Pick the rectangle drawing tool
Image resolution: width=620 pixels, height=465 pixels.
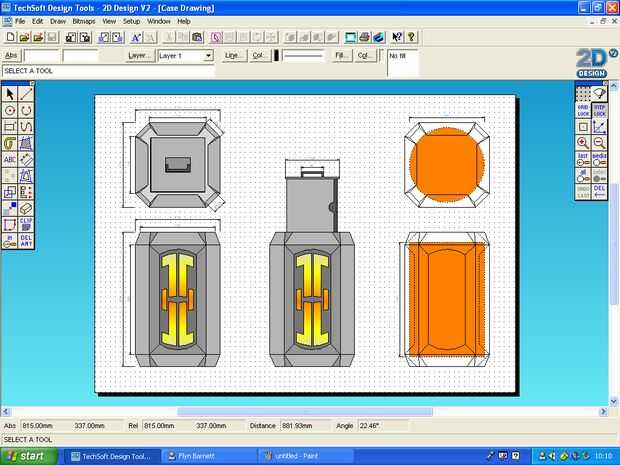10,127
